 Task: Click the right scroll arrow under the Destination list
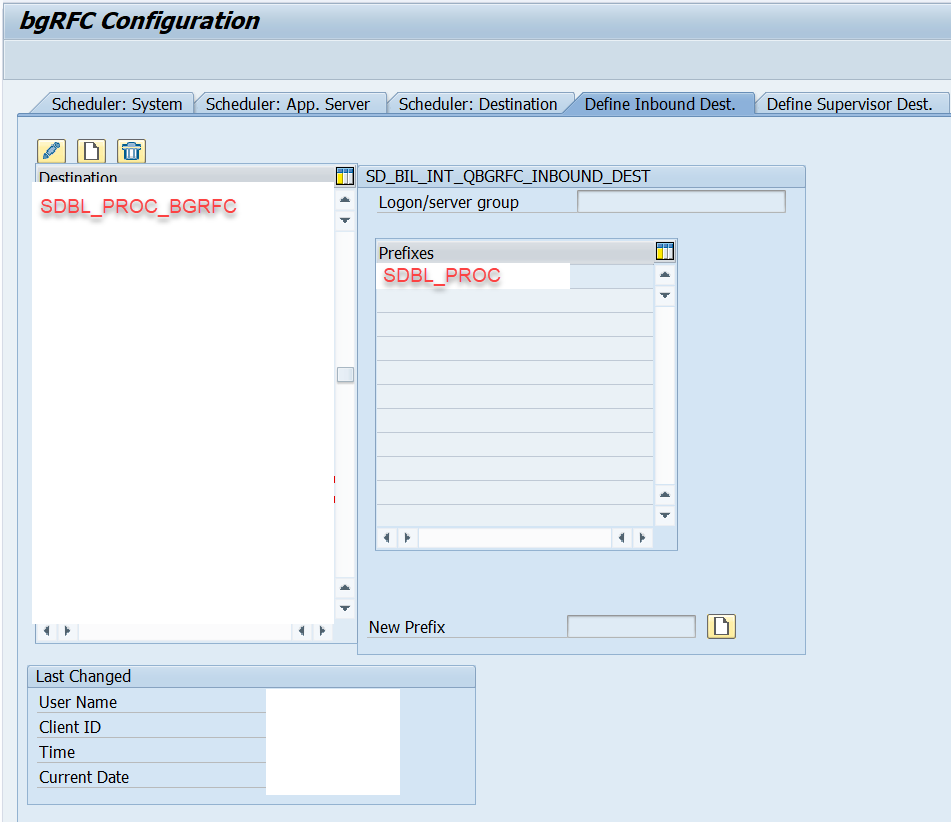321,631
